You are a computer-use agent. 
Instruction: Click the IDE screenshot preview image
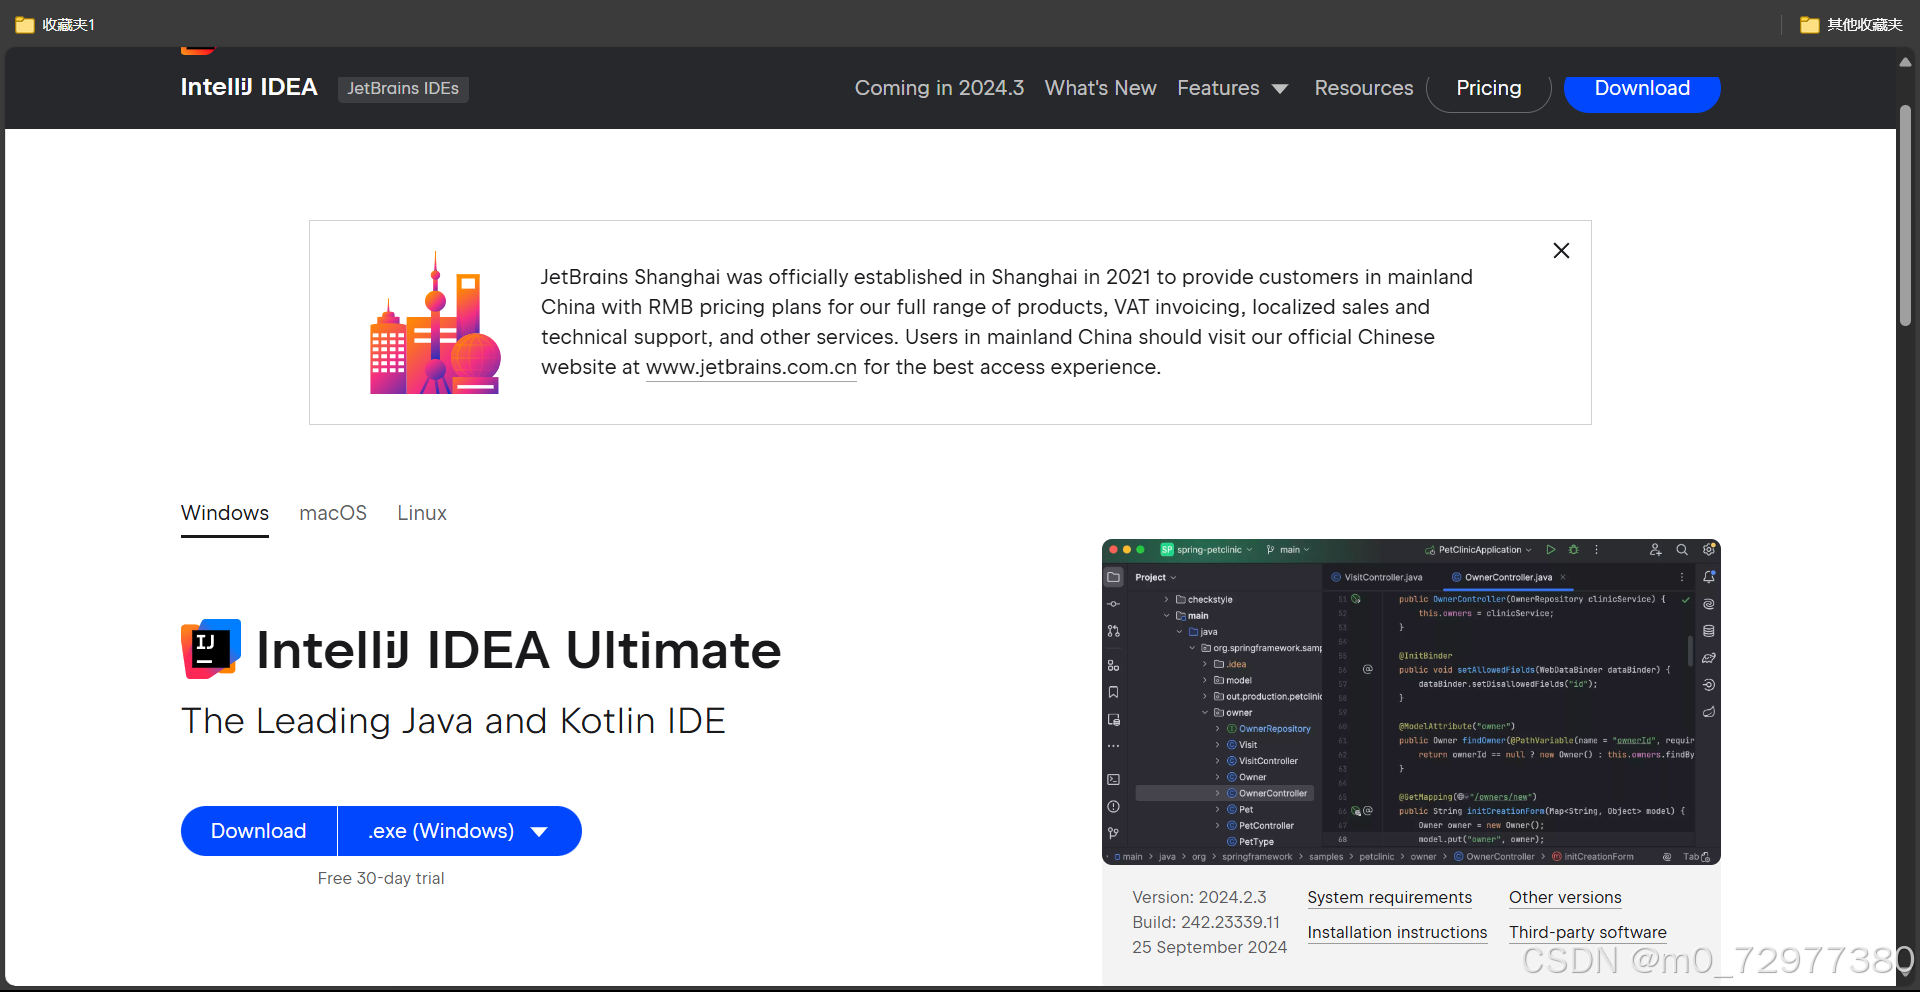coord(1411,702)
